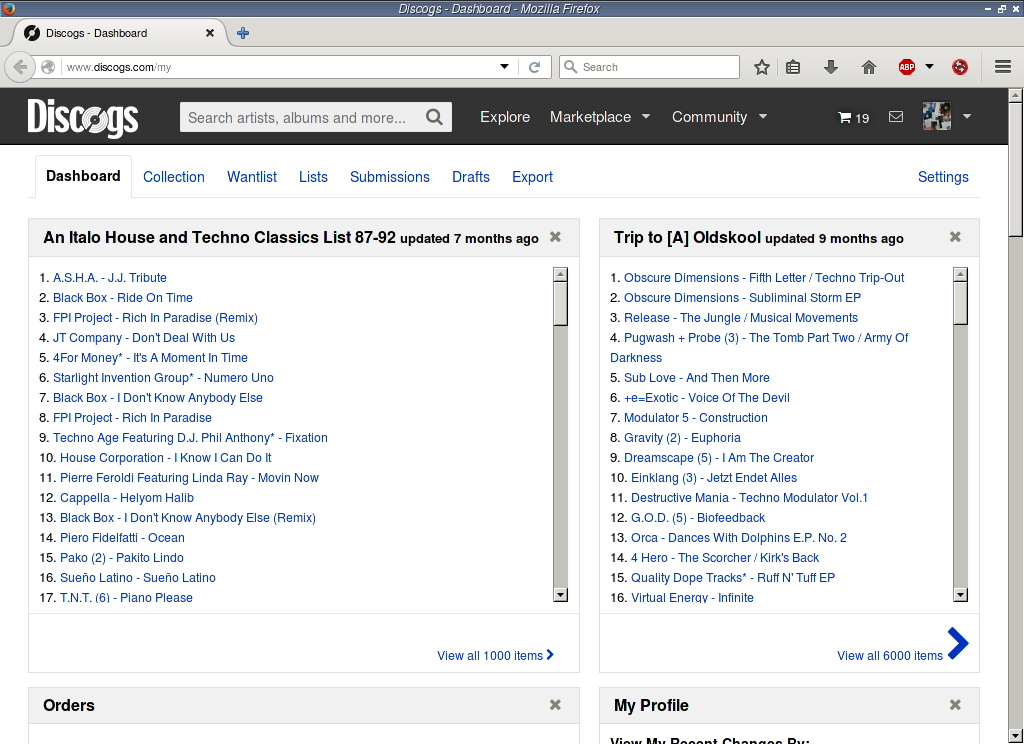
Task: Click the red circular extension icon
Action: click(959, 67)
